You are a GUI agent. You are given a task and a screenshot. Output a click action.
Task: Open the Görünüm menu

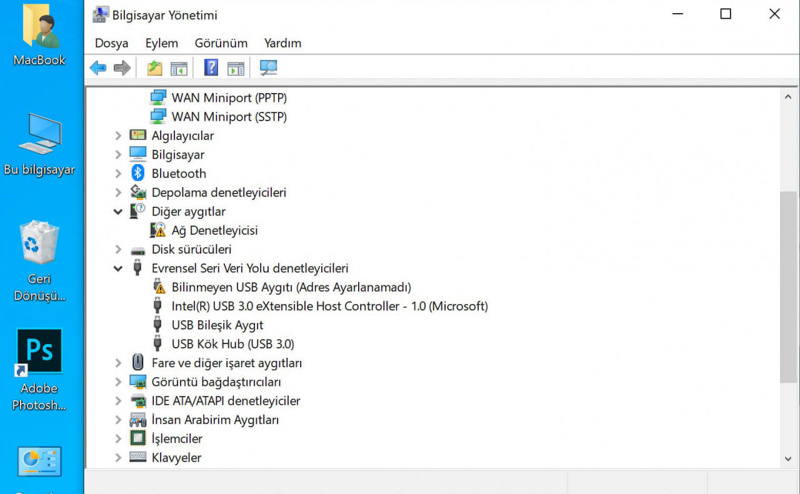pos(221,43)
